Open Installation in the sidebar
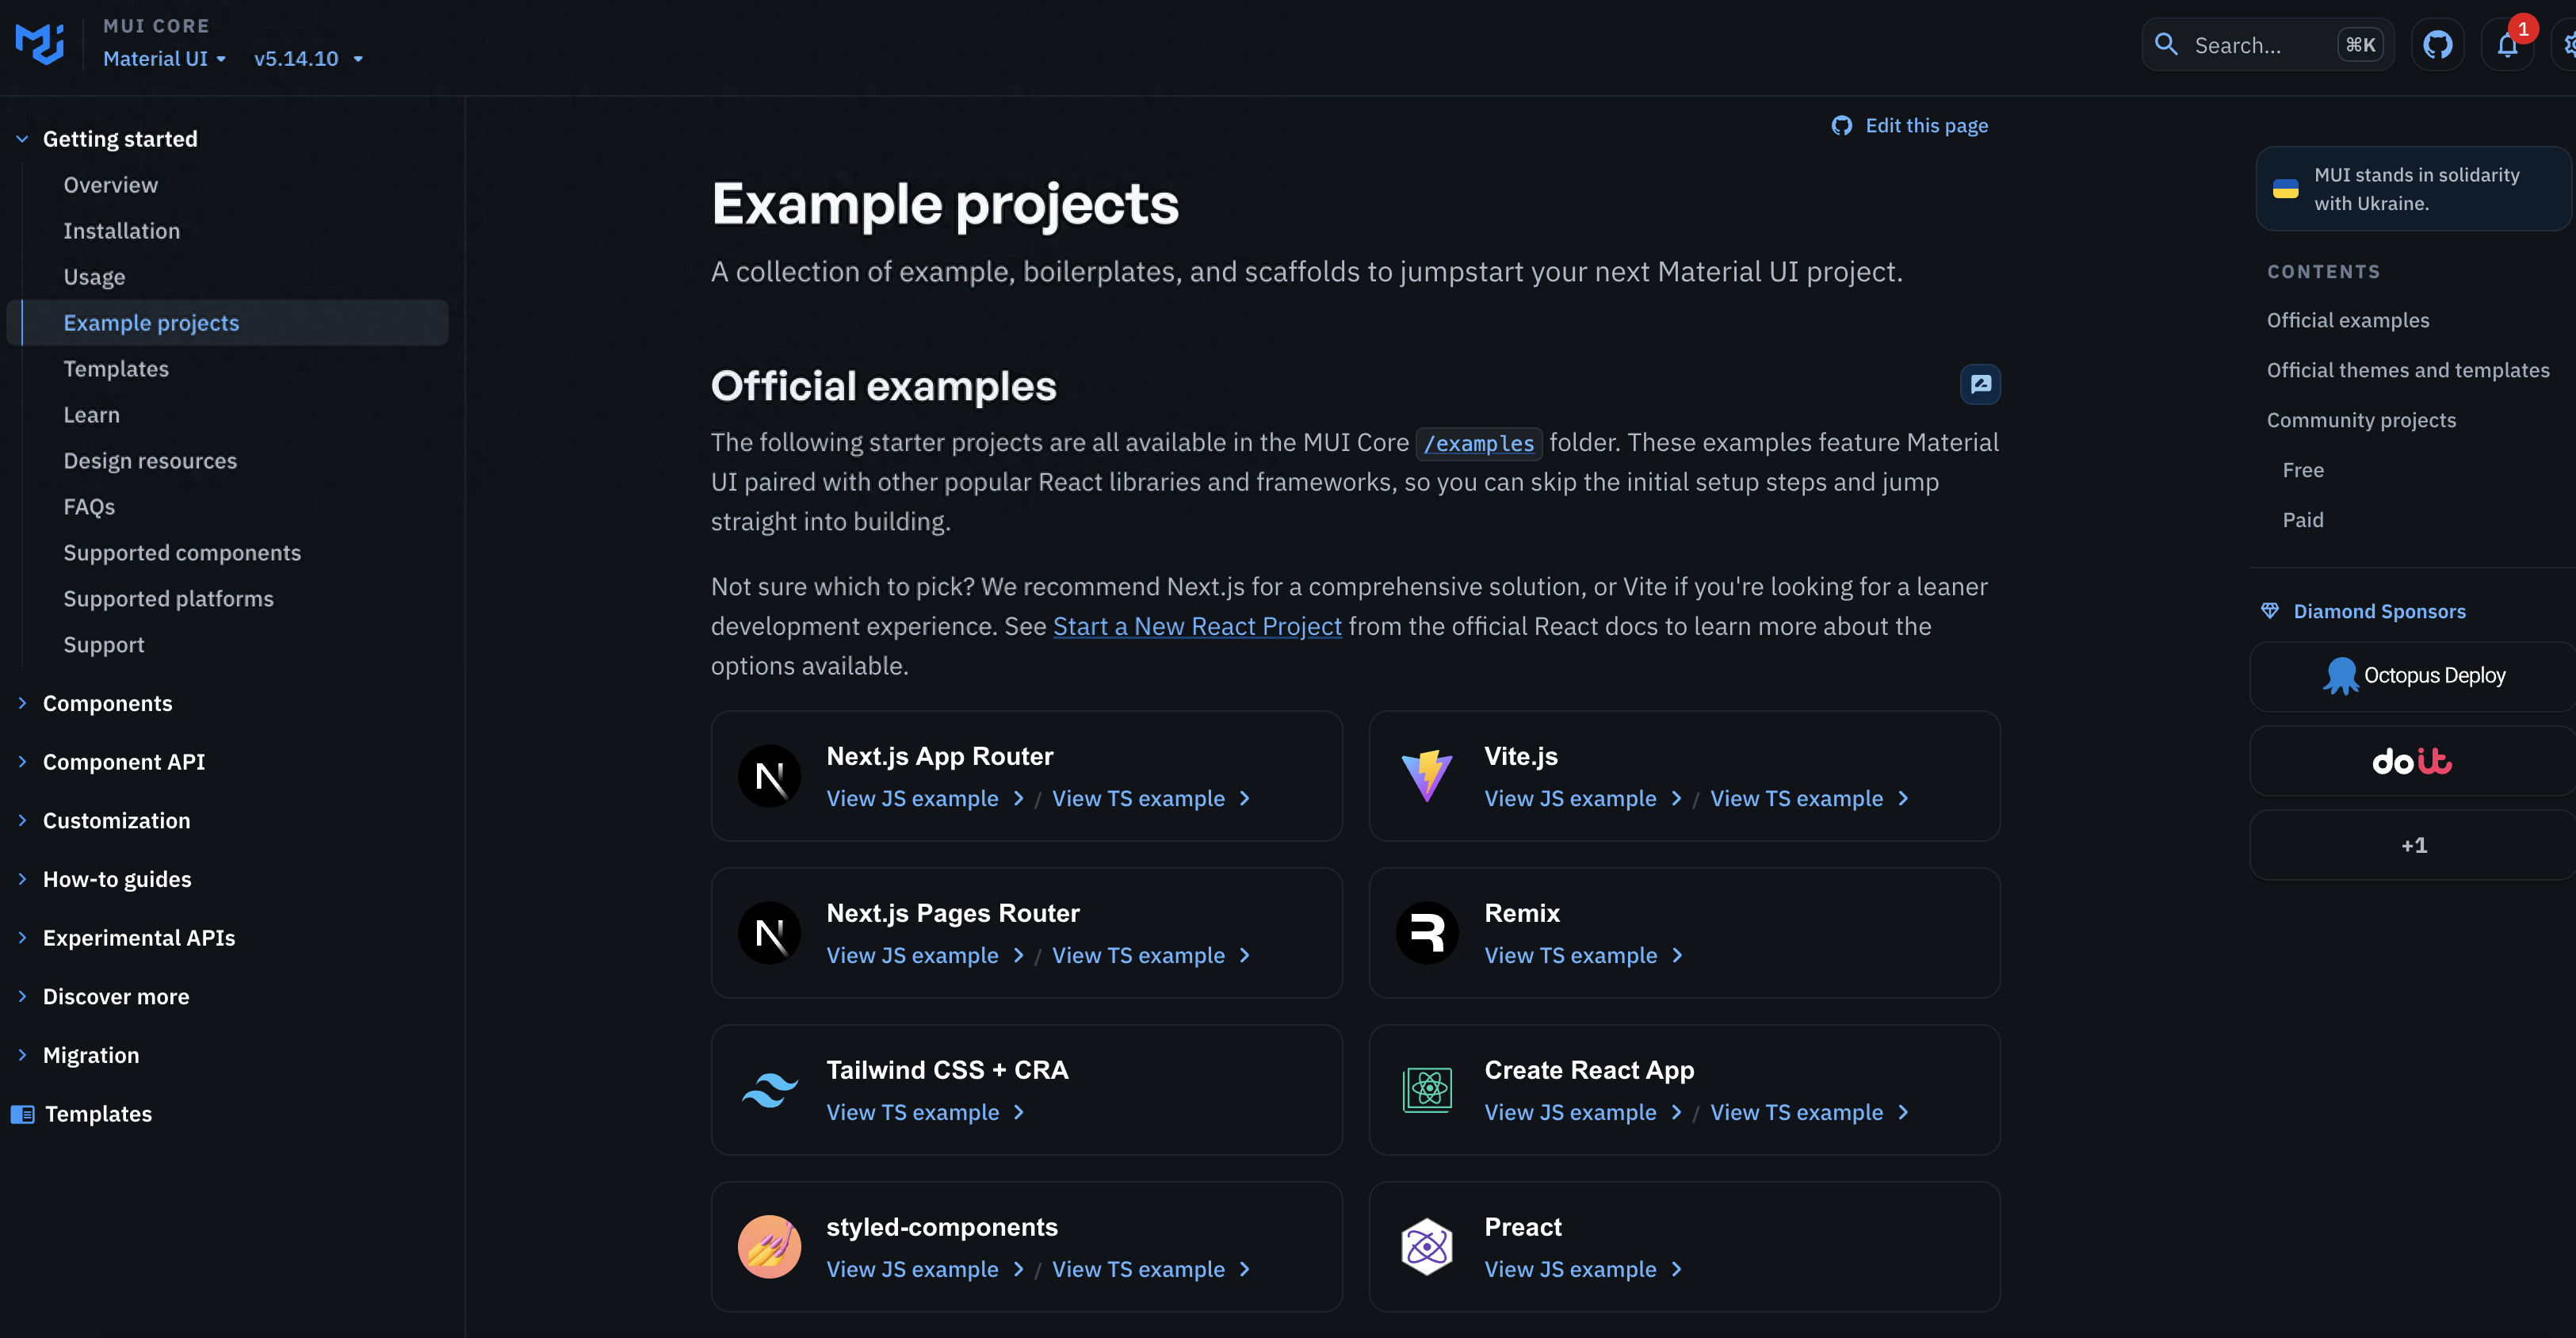Image resolution: width=2576 pixels, height=1338 pixels. [x=122, y=231]
